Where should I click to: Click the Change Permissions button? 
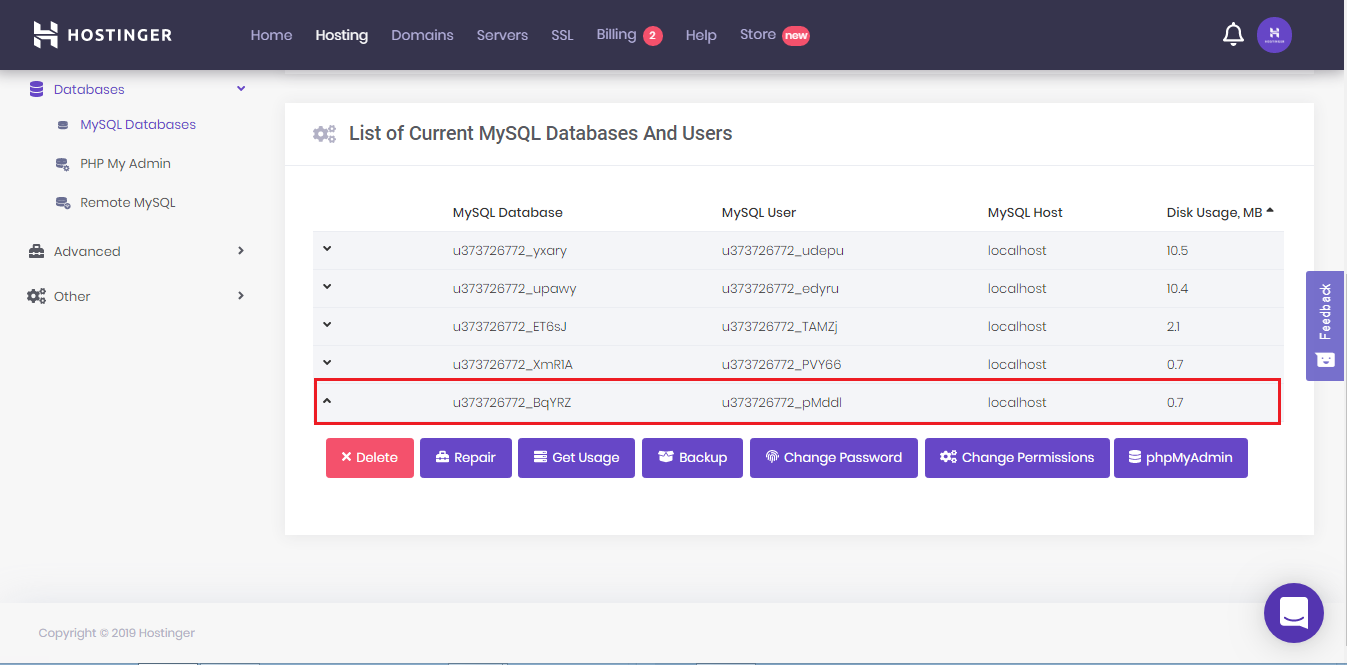coord(1017,458)
